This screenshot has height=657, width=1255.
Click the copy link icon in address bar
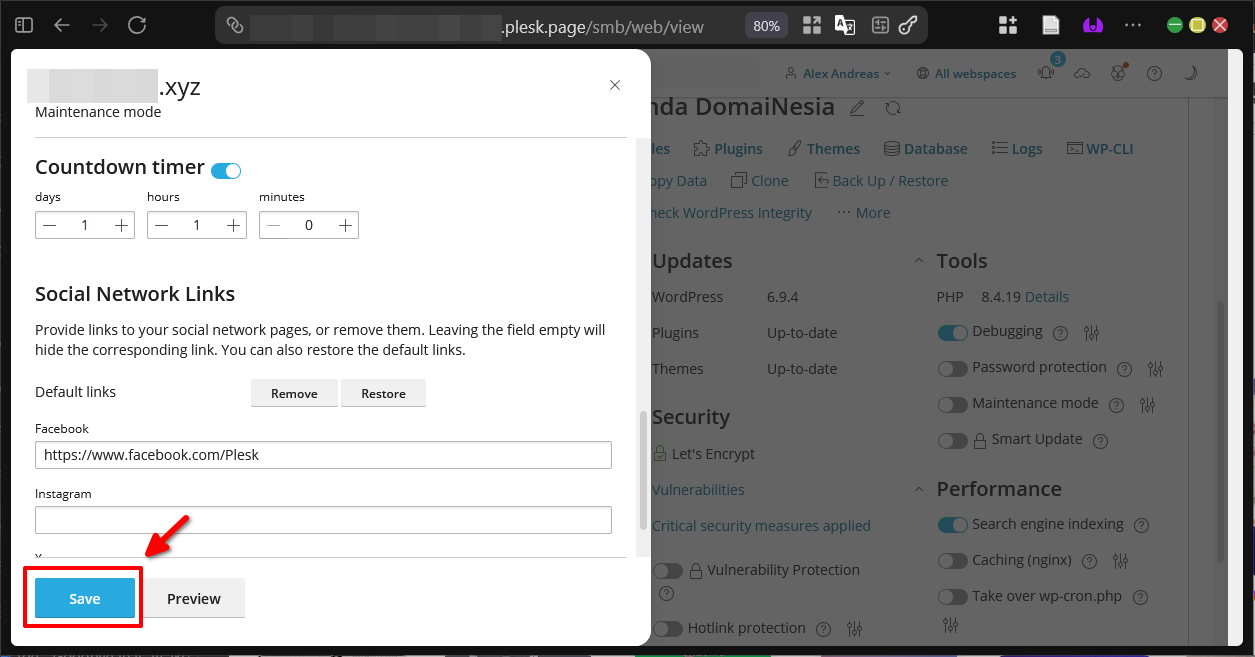tap(908, 26)
